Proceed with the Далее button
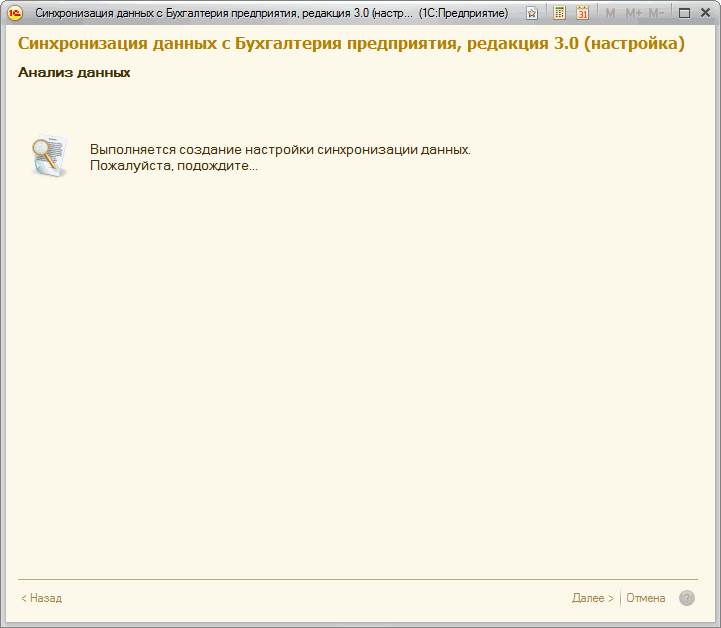Screen dimensions: 721x628 [593, 598]
